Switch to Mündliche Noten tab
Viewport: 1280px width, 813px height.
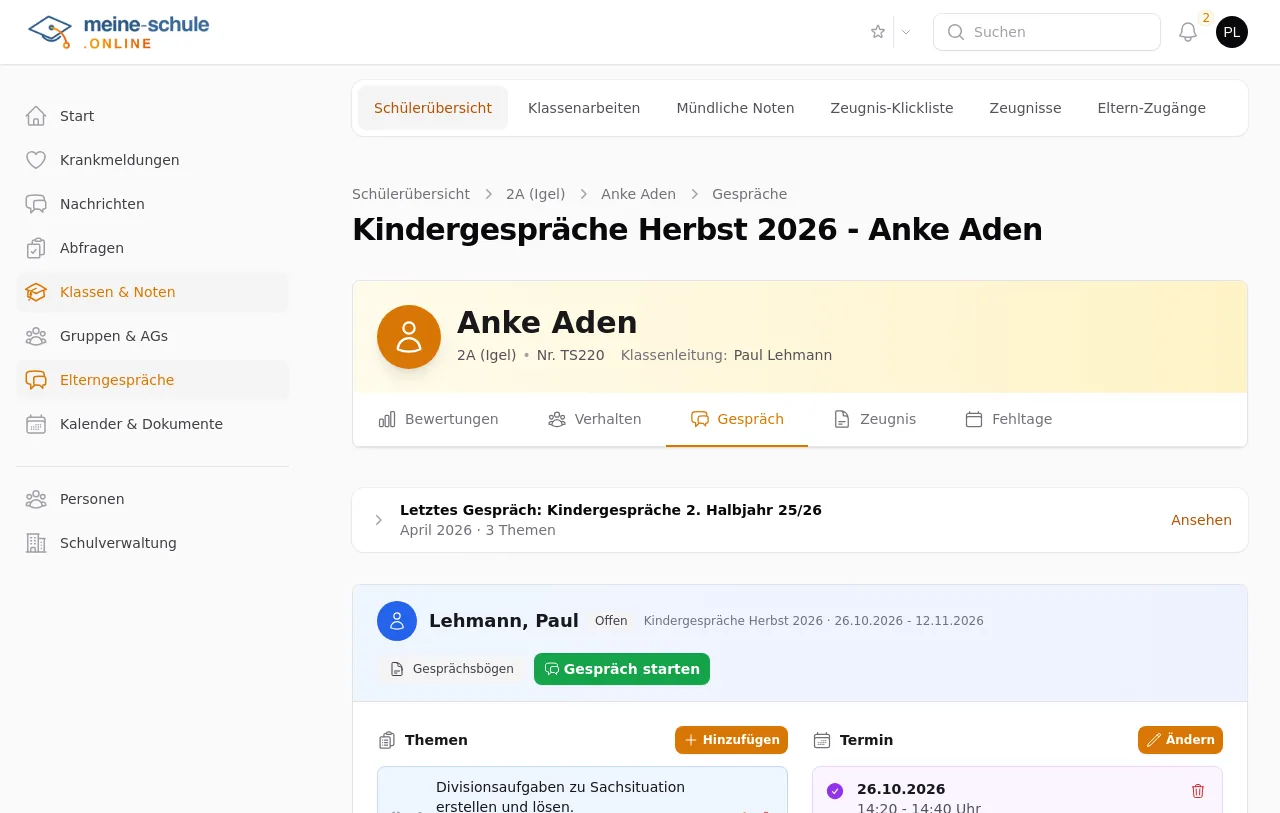[x=735, y=108]
